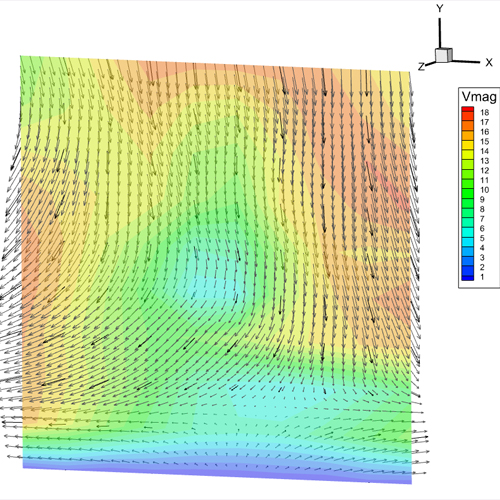Click legend value 14

click(x=485, y=151)
